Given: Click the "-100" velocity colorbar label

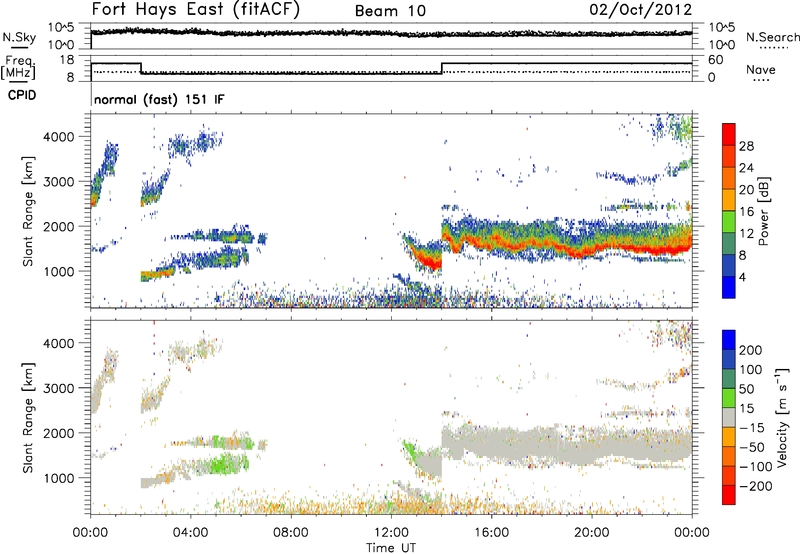Looking at the screenshot, I should pyautogui.click(x=756, y=467).
